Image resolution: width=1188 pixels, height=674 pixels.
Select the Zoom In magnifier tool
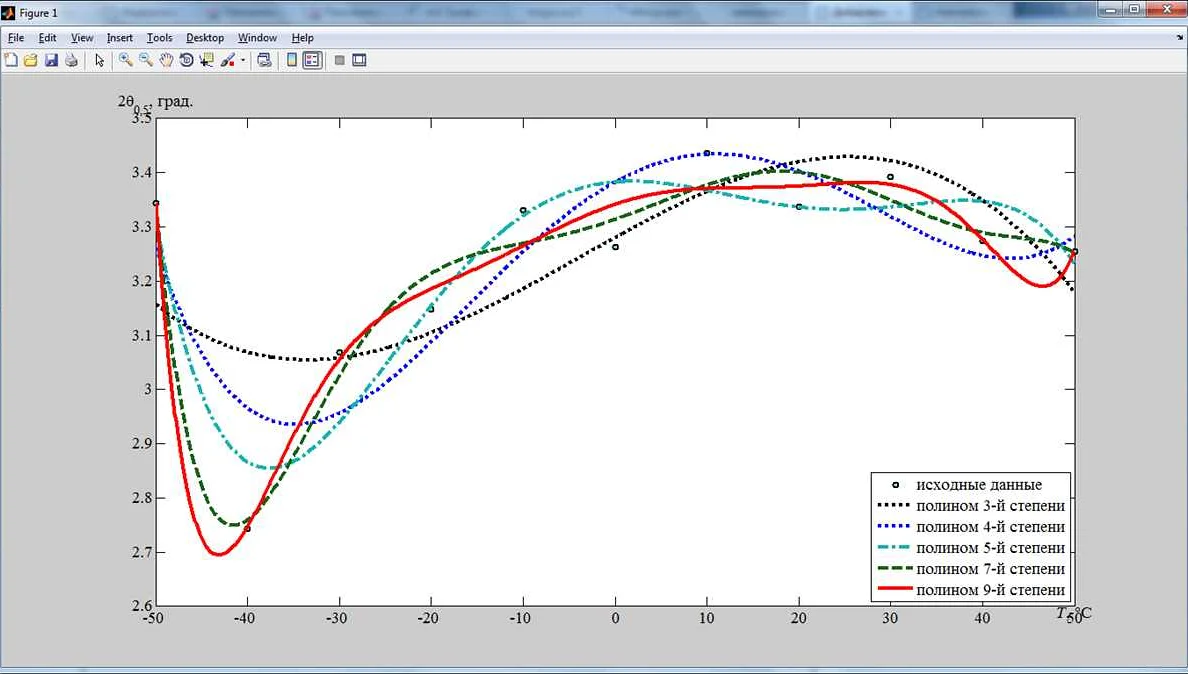(x=126, y=60)
